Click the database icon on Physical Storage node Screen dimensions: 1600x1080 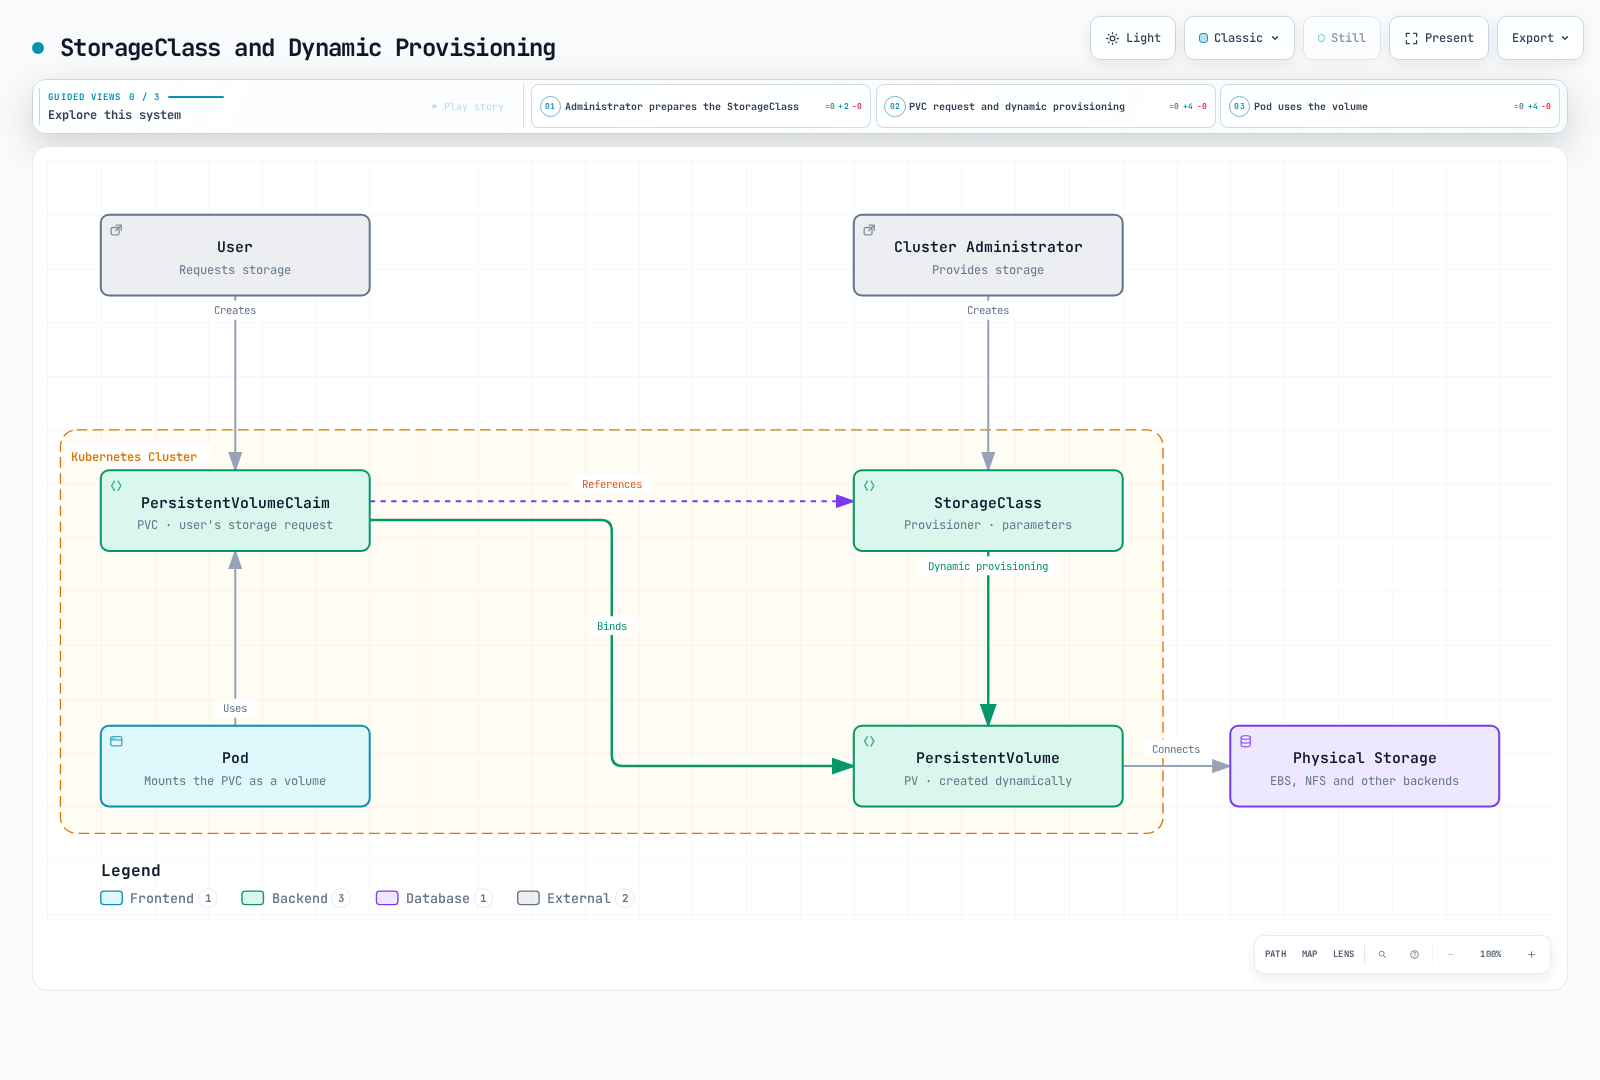click(1246, 741)
